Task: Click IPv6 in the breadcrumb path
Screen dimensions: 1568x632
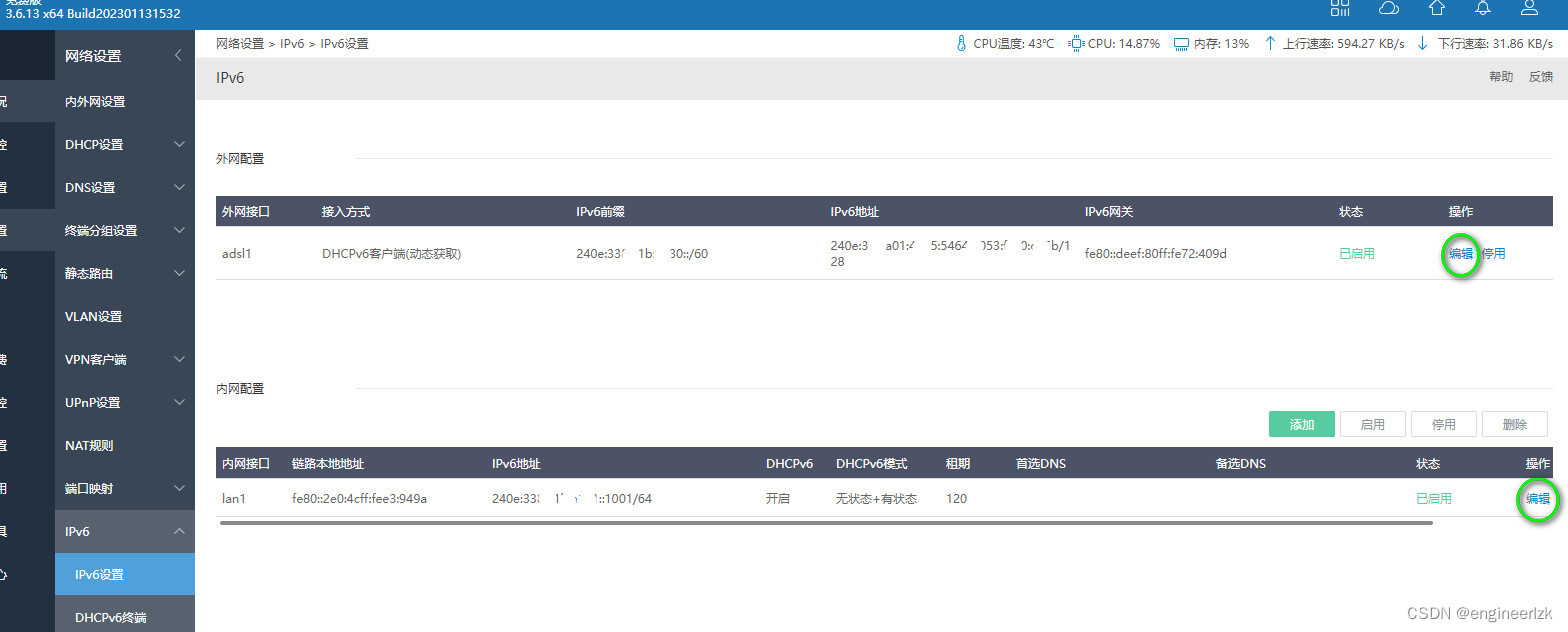Action: point(292,44)
